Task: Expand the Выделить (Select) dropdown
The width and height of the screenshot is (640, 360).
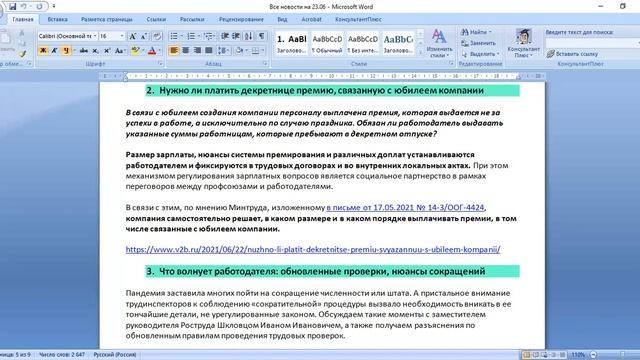Action: click(x=498, y=54)
